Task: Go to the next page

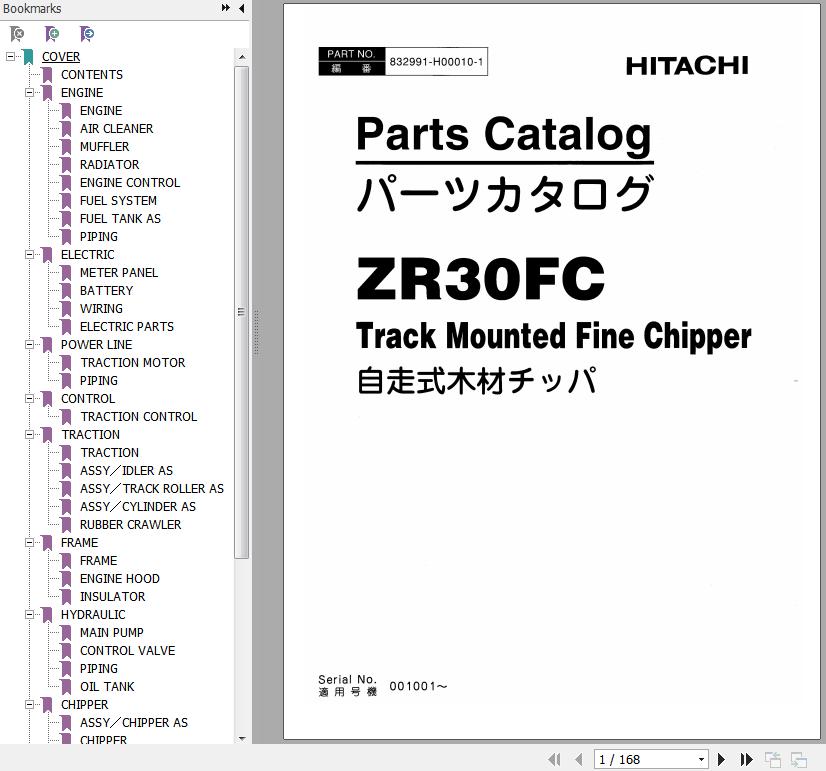Action: (x=722, y=759)
